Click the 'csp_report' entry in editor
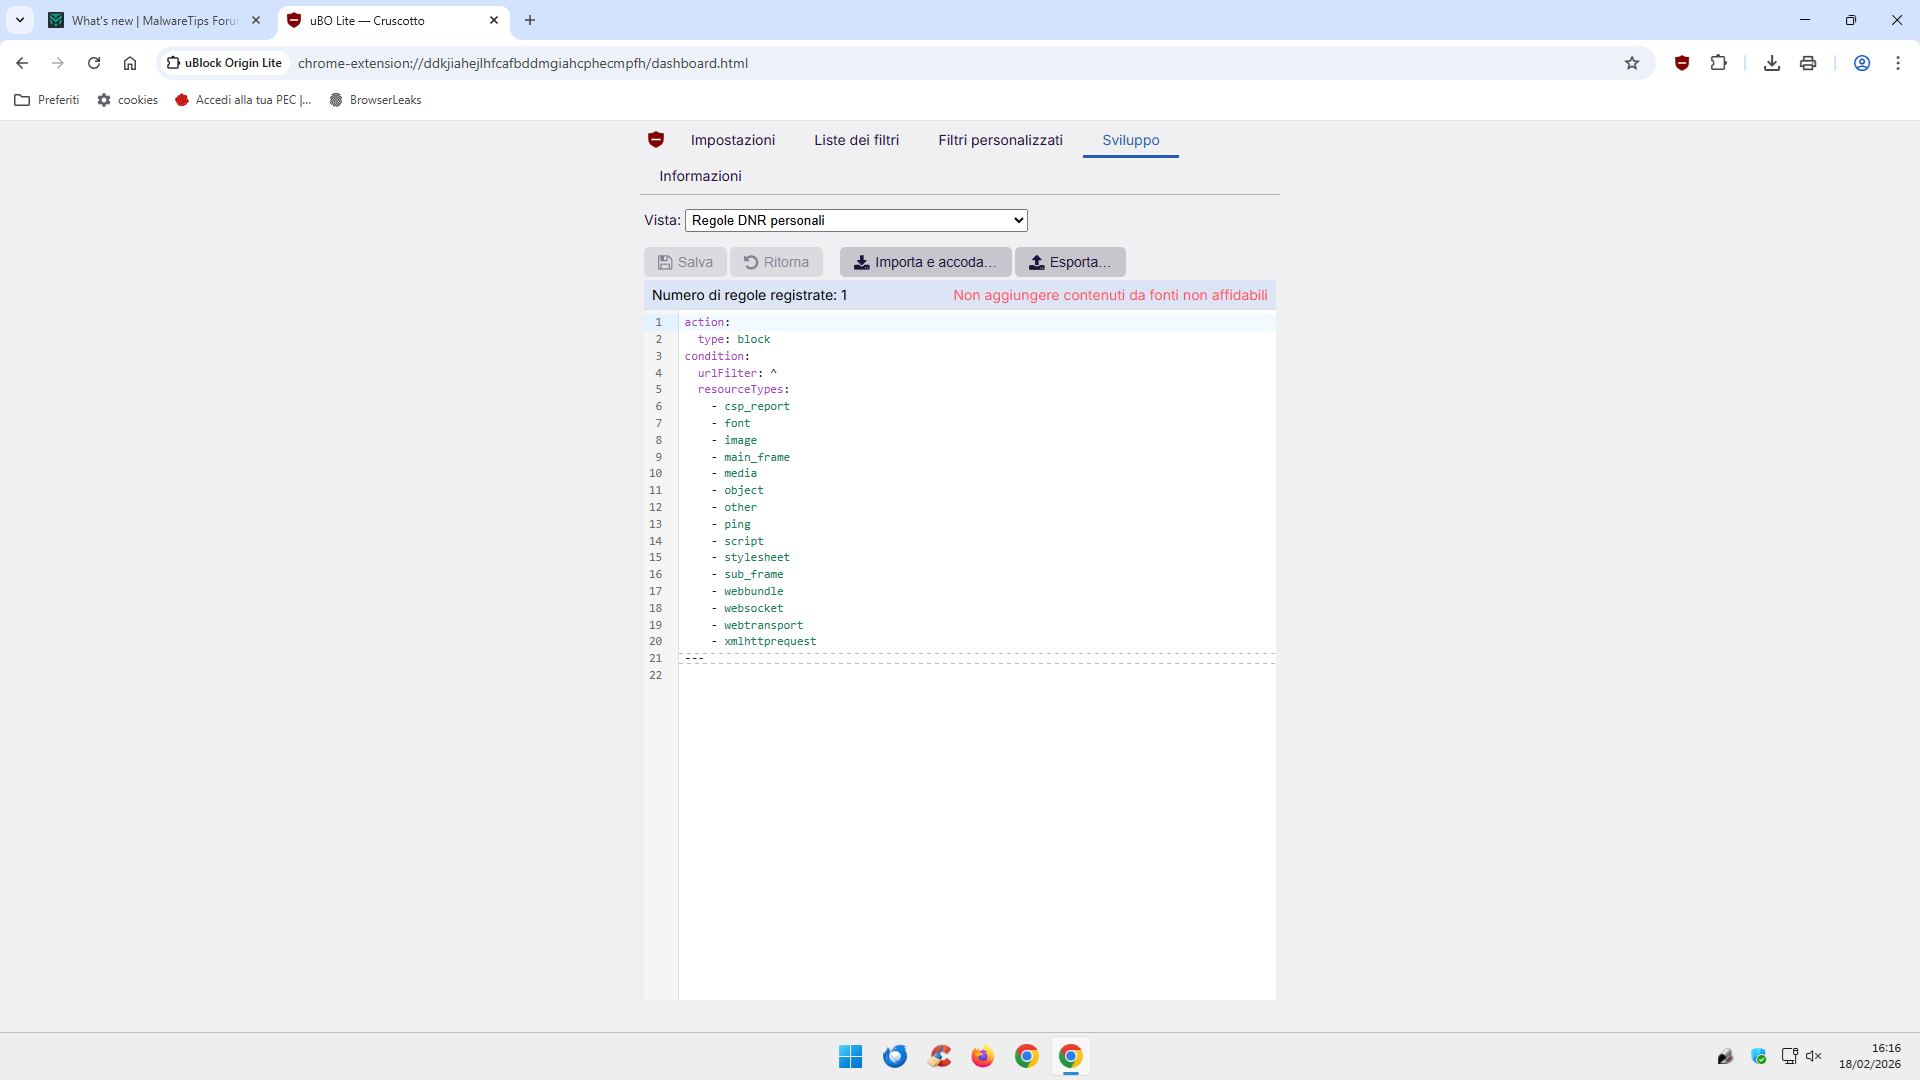Screen dimensions: 1920x1080 (757, 407)
